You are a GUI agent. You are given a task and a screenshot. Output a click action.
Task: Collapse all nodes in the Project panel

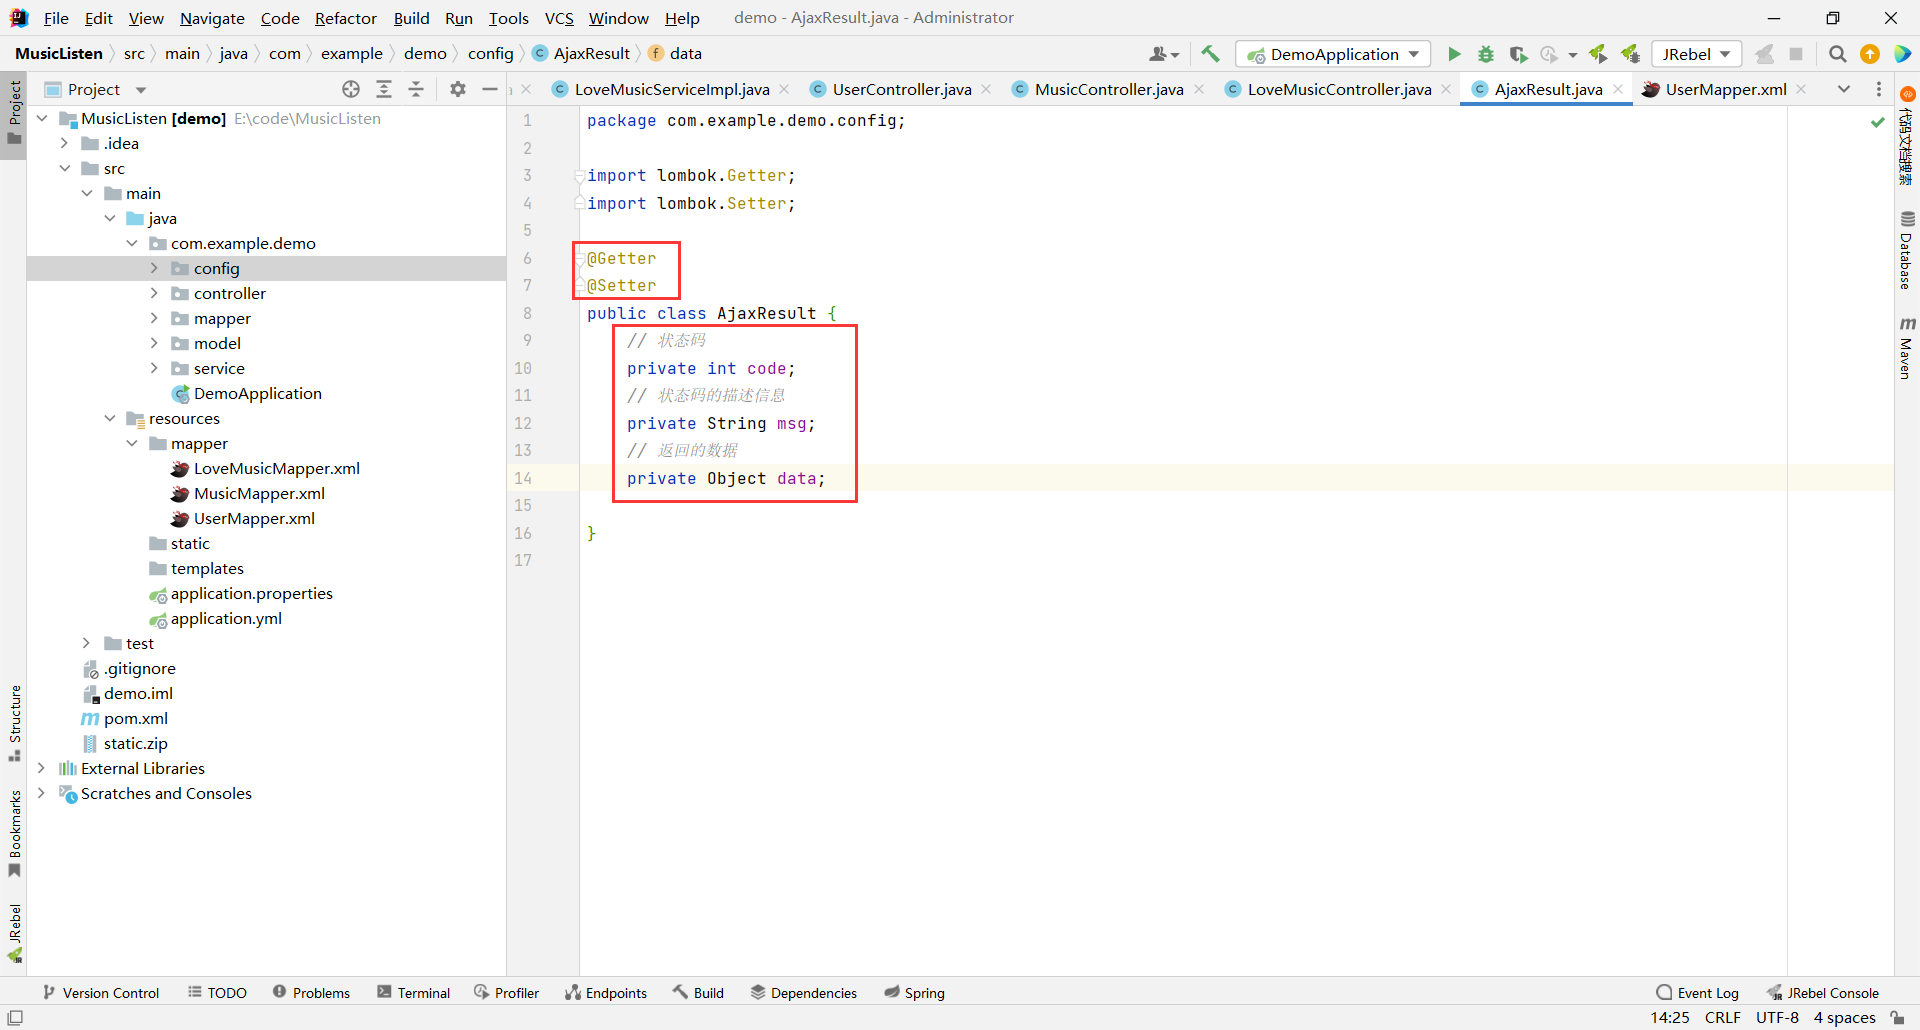click(x=416, y=89)
